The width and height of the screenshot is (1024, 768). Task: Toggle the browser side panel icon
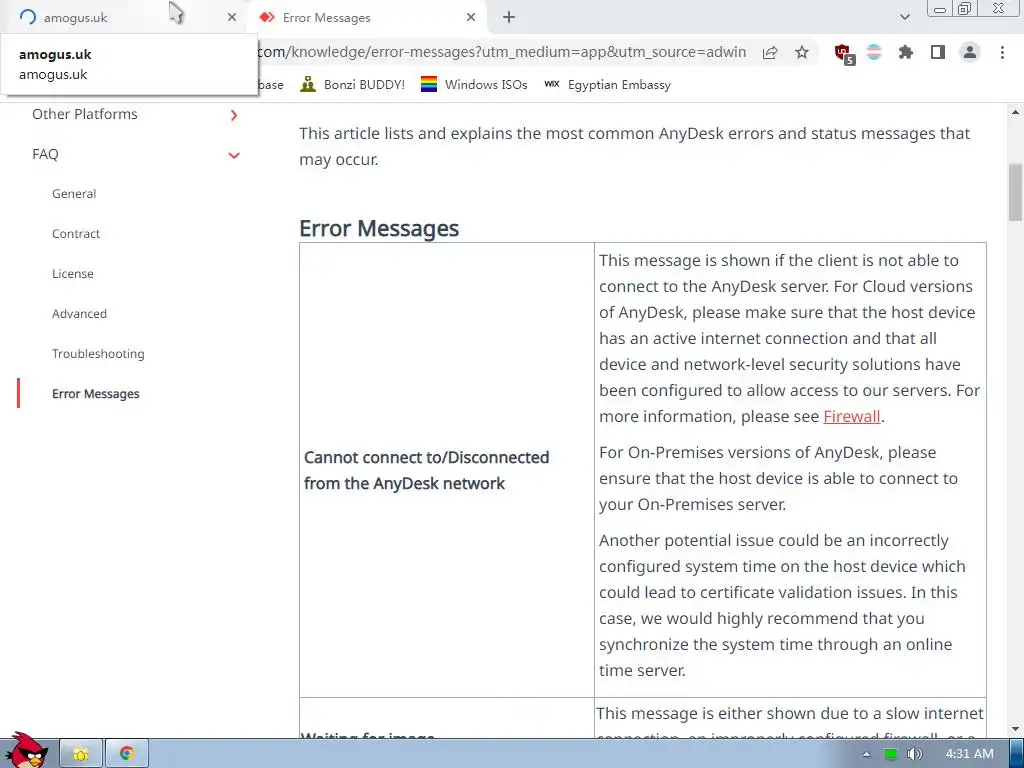tap(938, 52)
